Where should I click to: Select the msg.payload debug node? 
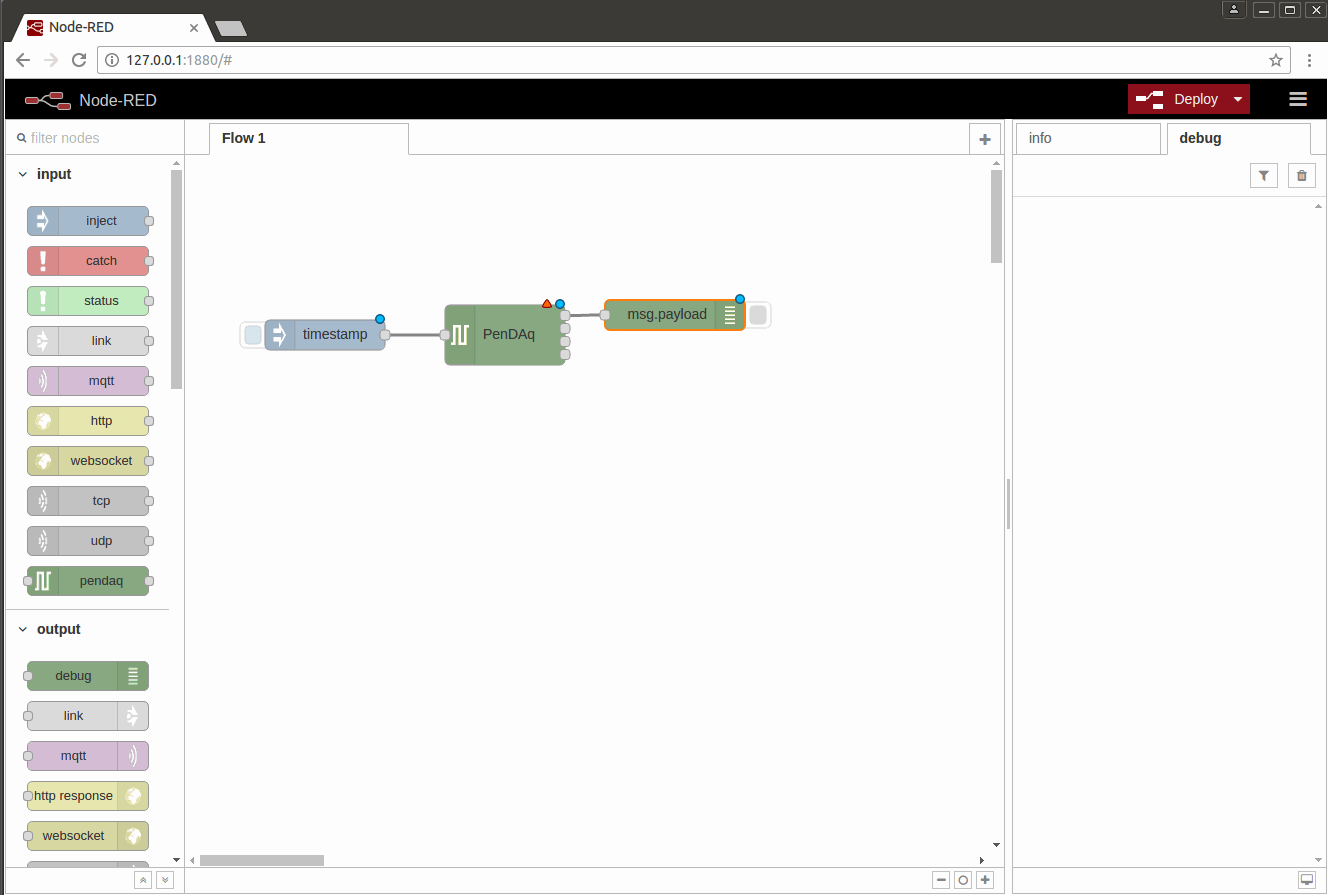pos(675,315)
